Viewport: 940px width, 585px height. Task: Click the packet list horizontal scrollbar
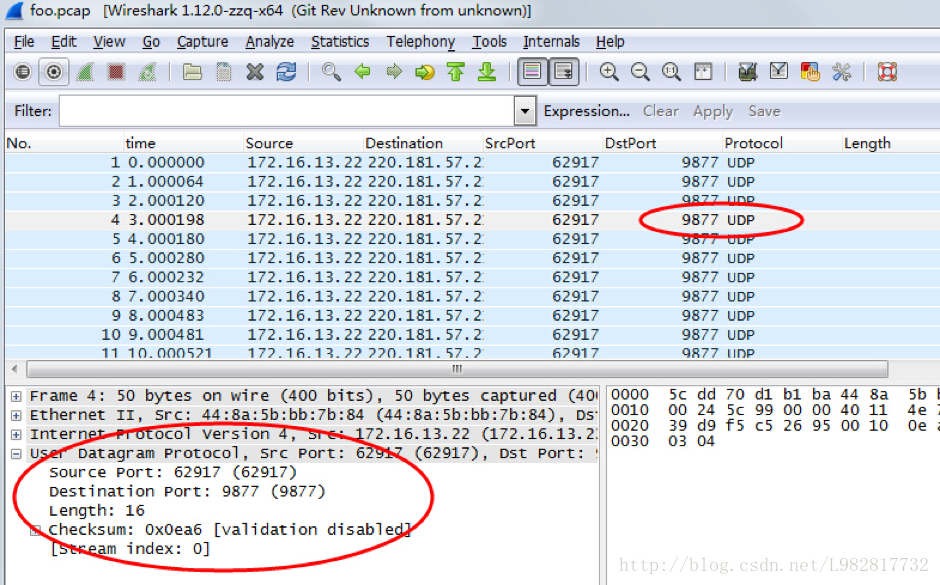click(457, 369)
